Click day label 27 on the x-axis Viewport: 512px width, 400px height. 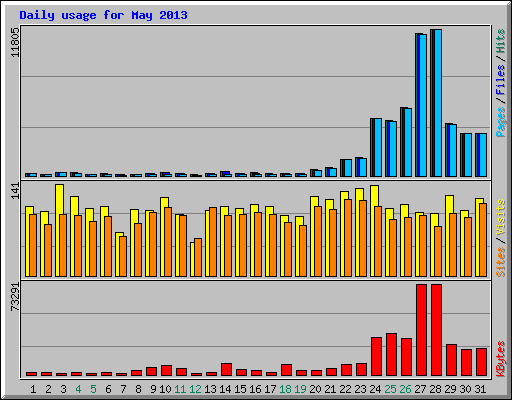point(420,389)
